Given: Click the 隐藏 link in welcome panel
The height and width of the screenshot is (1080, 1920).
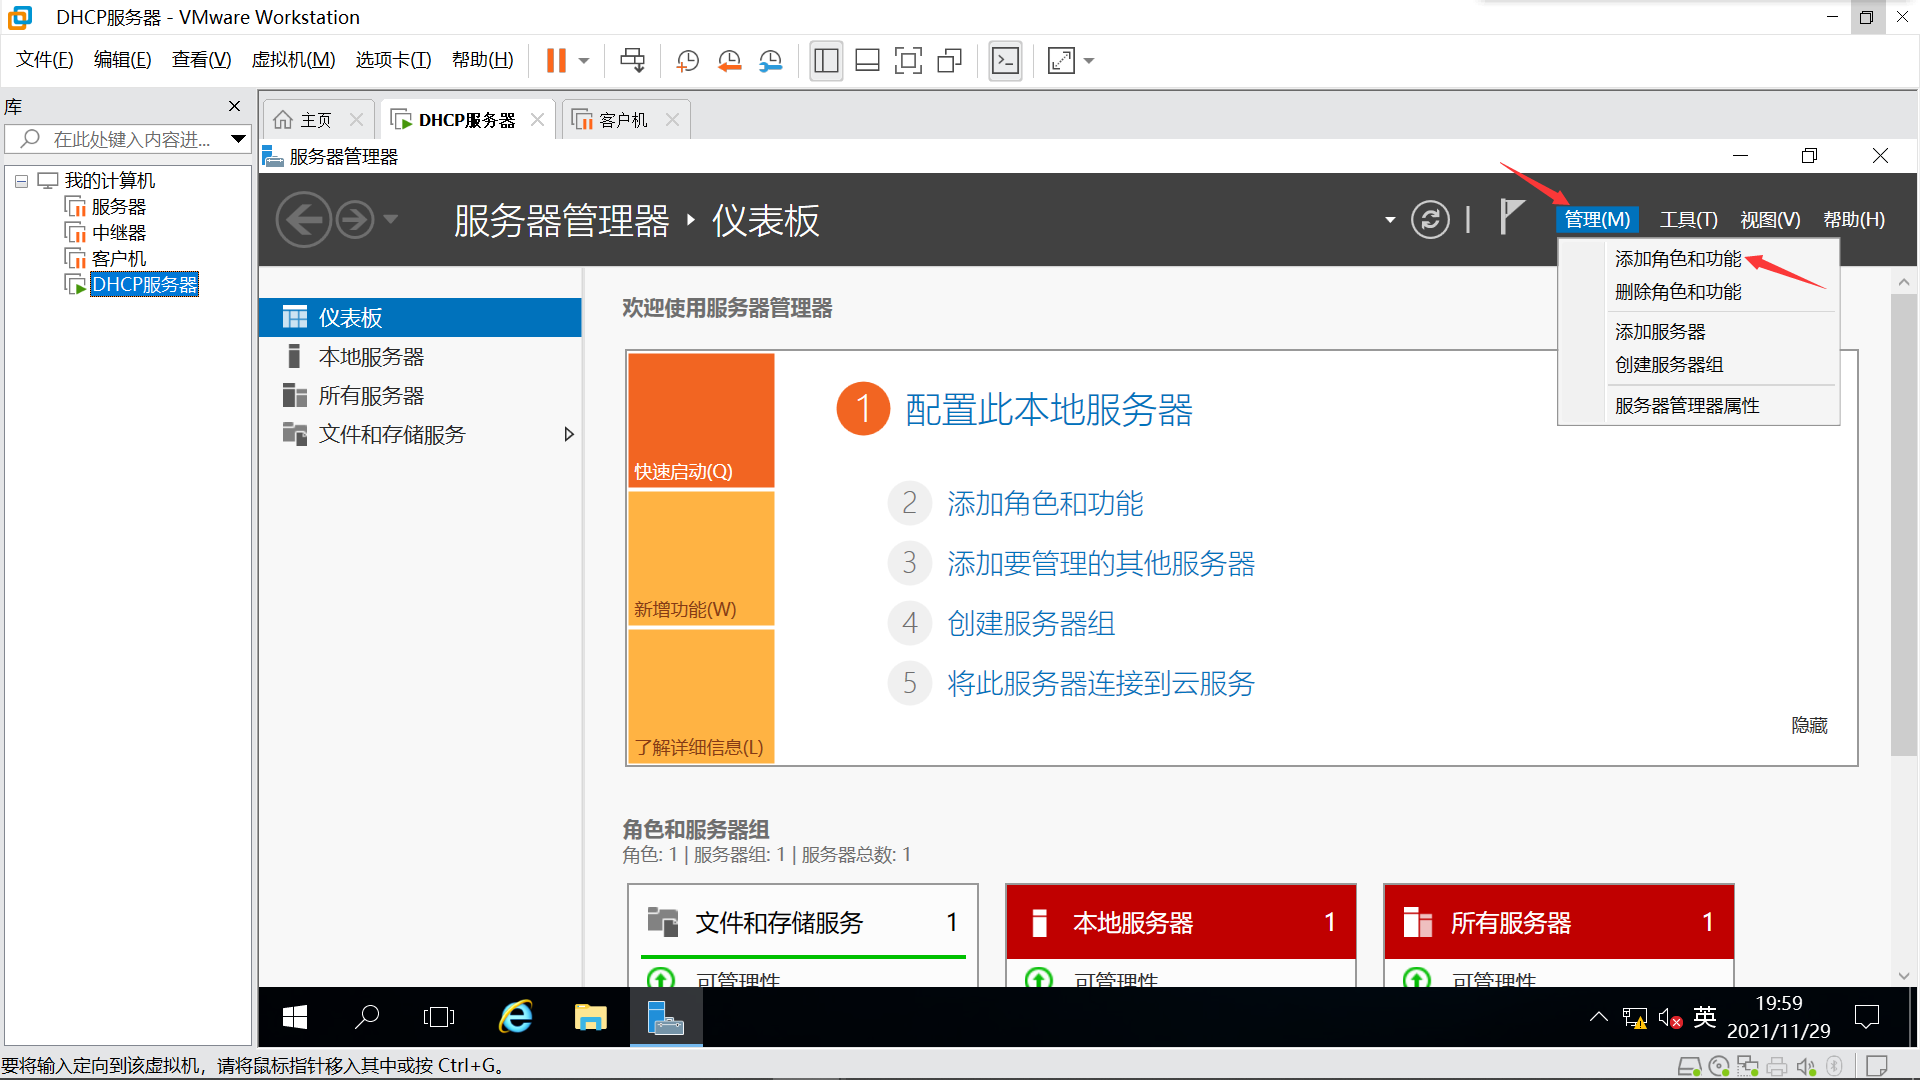Looking at the screenshot, I should coord(1808,725).
